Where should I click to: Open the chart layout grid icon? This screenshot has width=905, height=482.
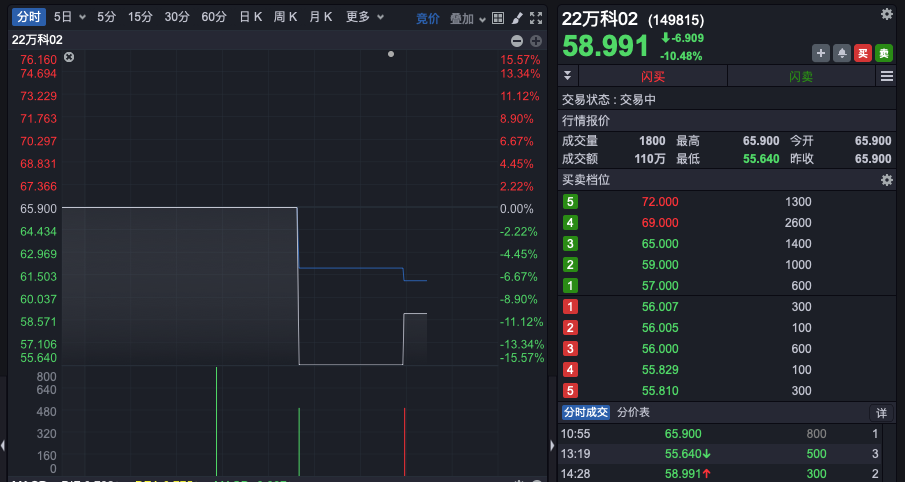498,18
